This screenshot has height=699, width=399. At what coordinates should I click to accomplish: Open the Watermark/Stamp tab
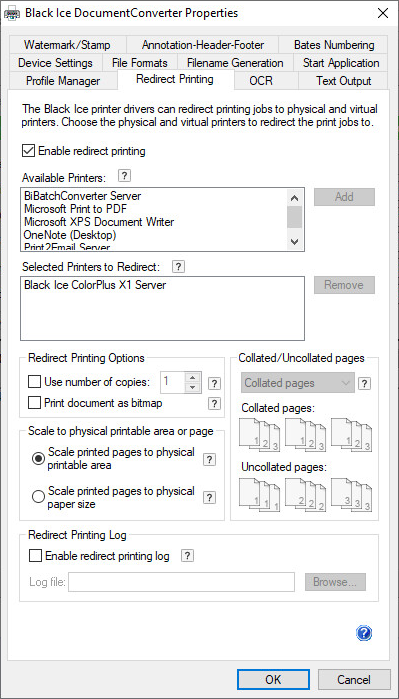67,45
